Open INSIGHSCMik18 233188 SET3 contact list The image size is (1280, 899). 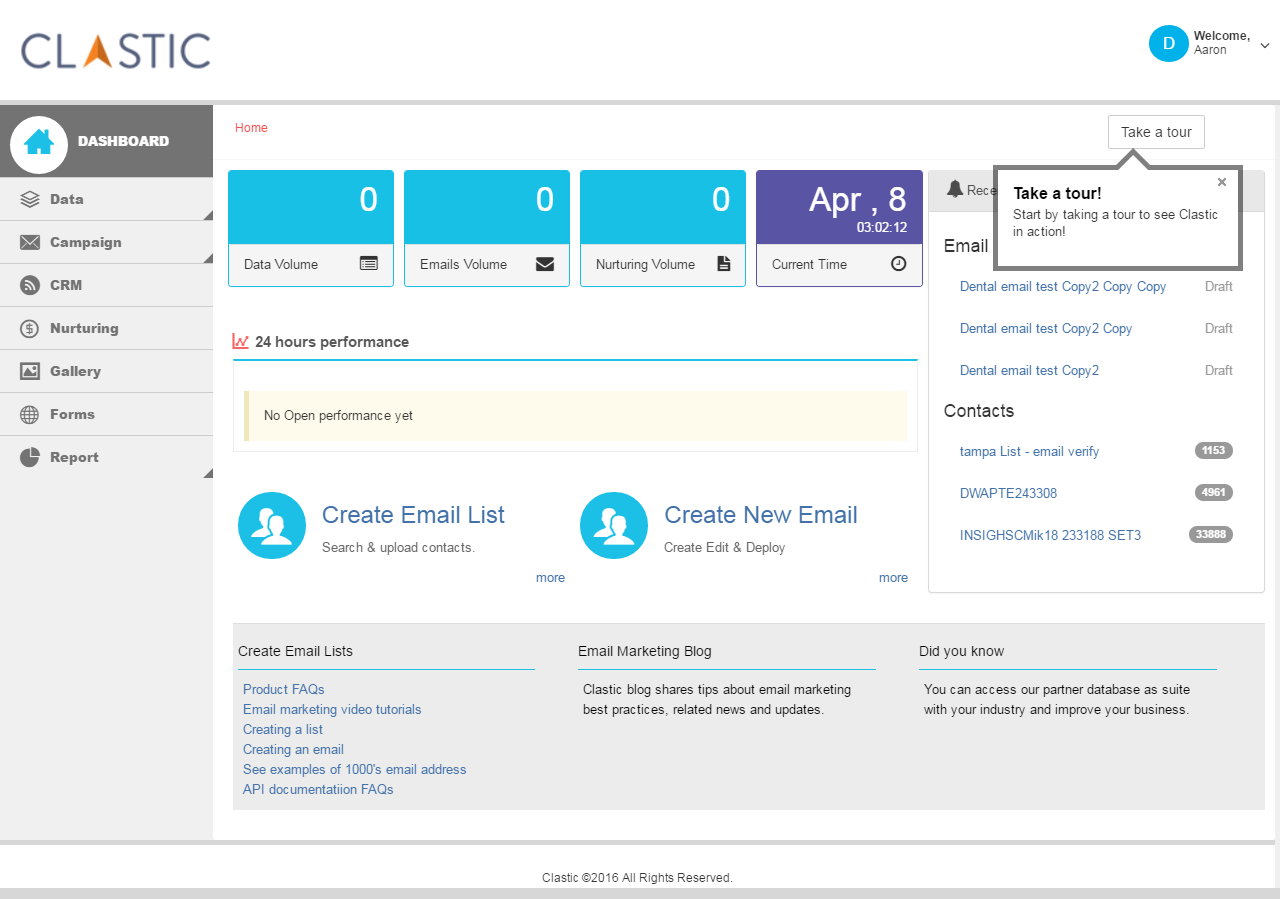(1050, 535)
